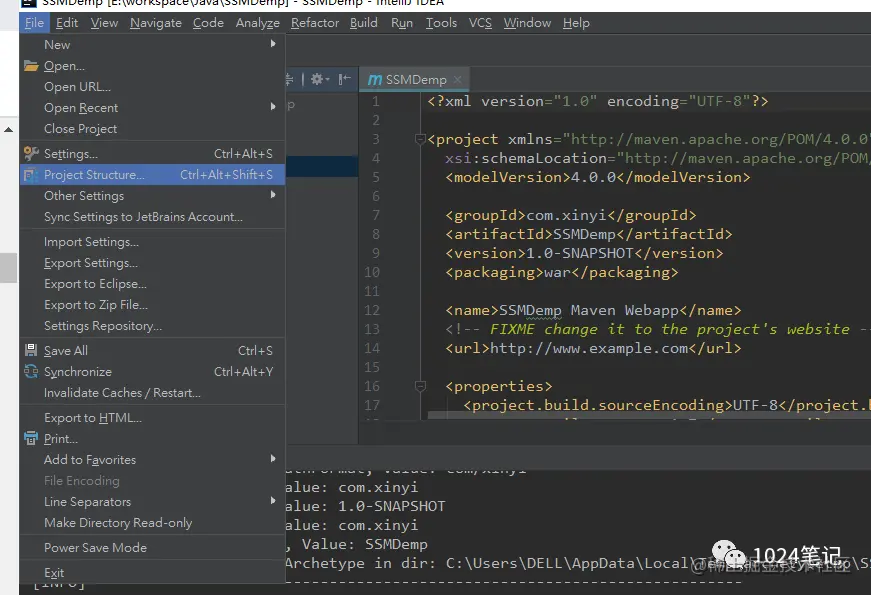Viewport: 871px width, 595px height.
Task: Expand the Open Recent submenu
Action: click(152, 108)
